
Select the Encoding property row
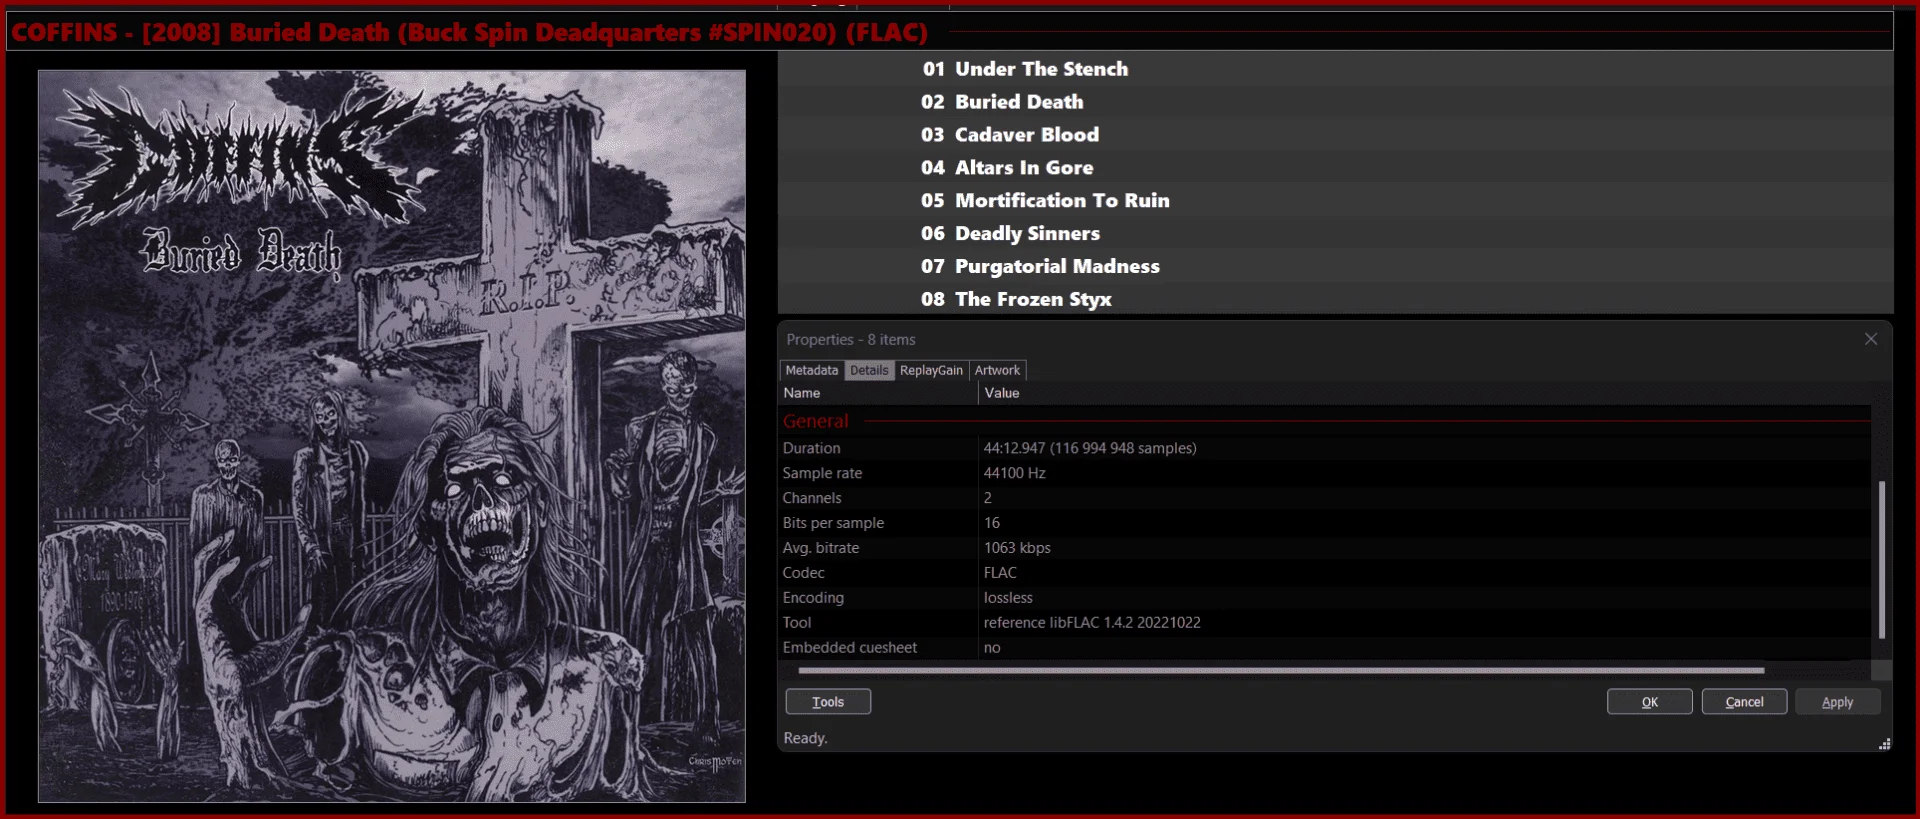click(1325, 598)
